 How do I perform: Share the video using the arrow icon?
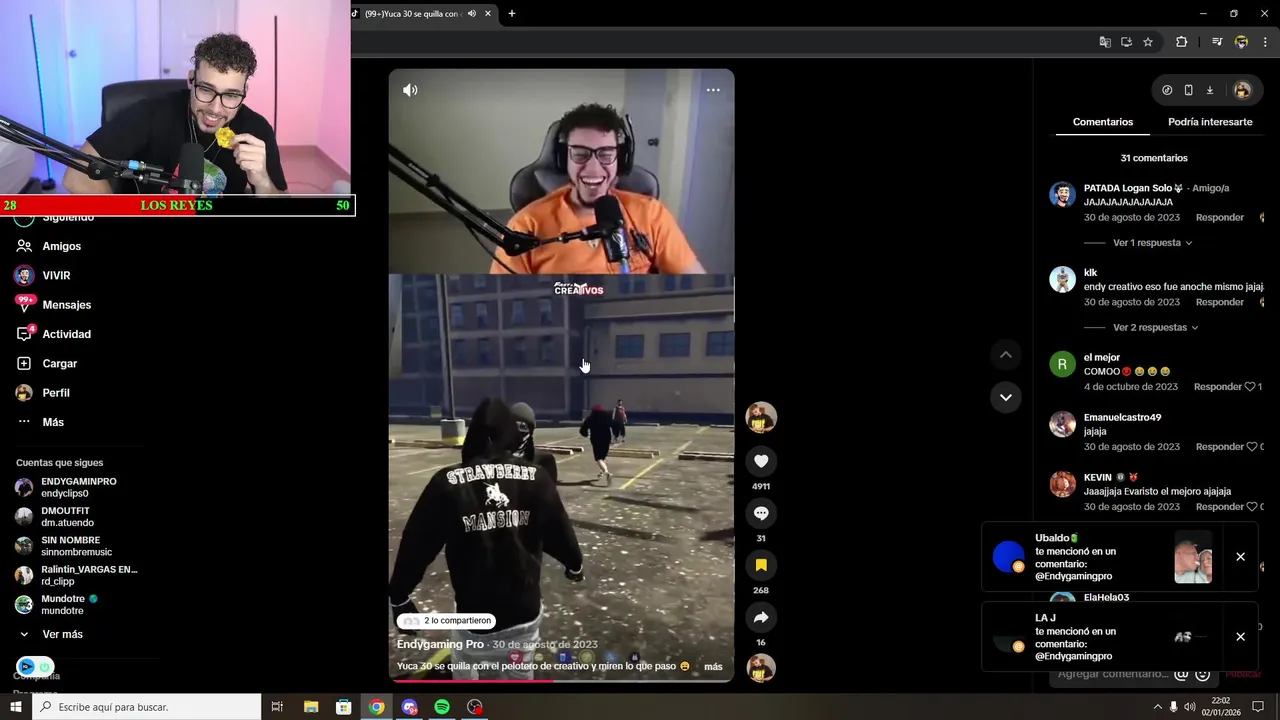(x=761, y=617)
